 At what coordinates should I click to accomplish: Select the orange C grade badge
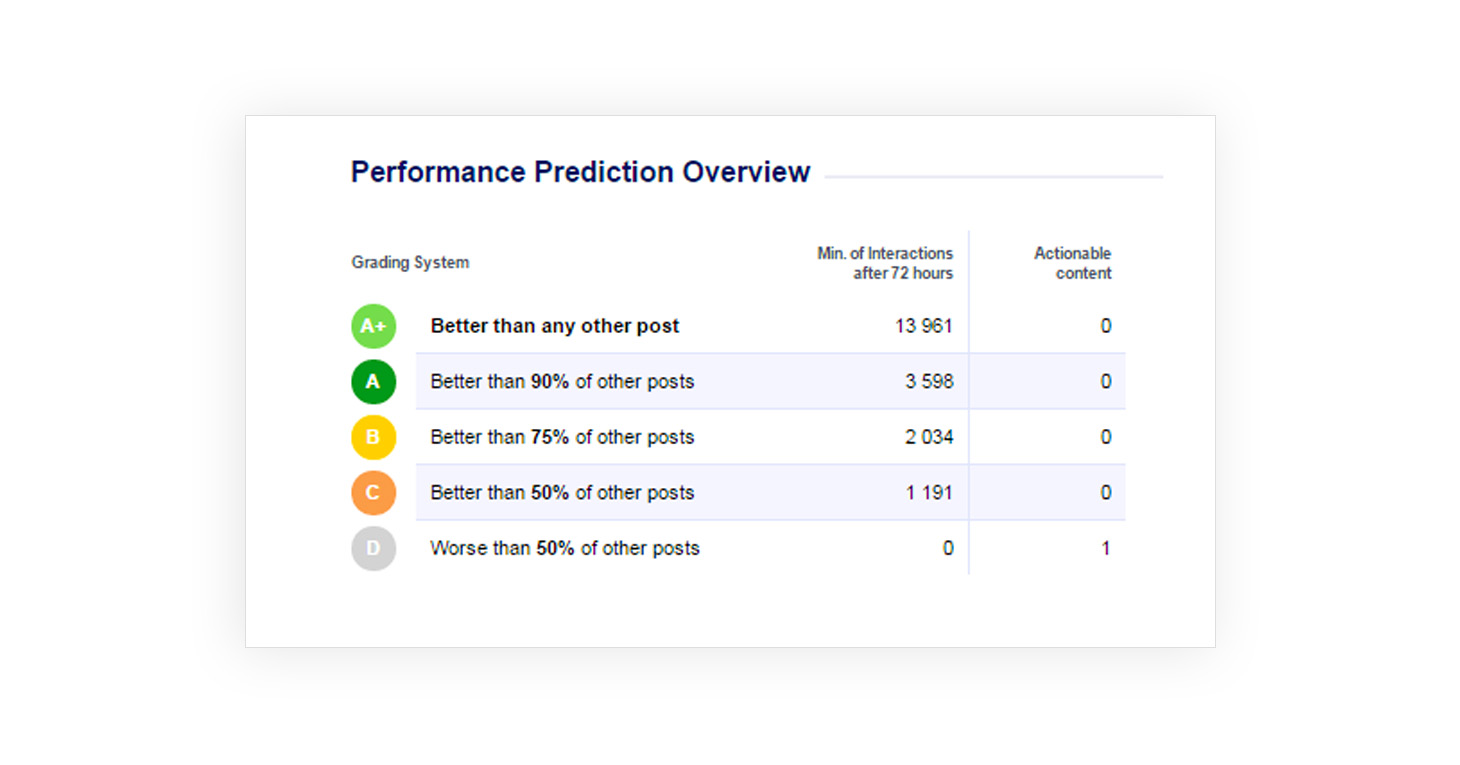point(373,493)
